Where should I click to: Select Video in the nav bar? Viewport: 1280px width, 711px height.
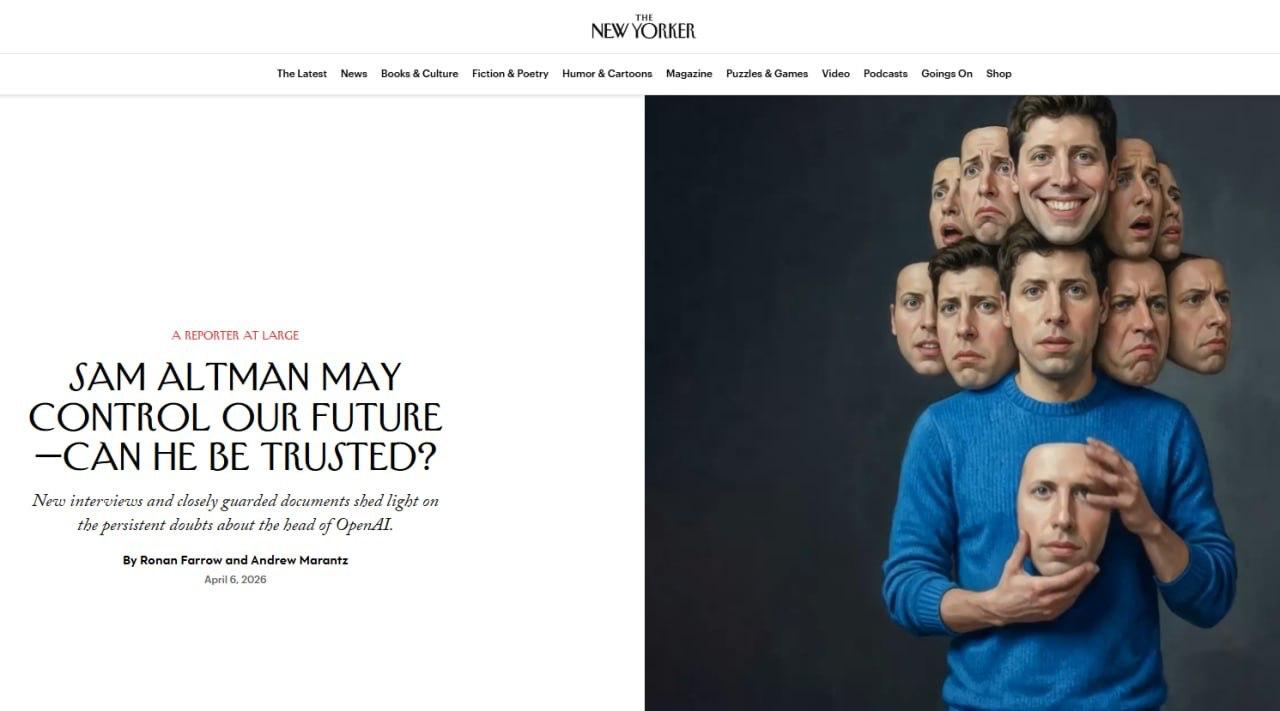tap(836, 74)
